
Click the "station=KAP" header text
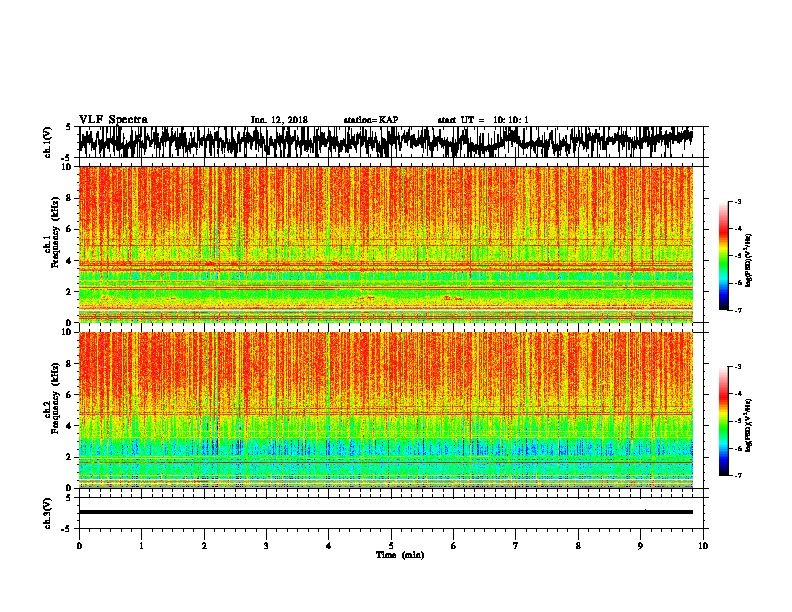tap(371, 120)
